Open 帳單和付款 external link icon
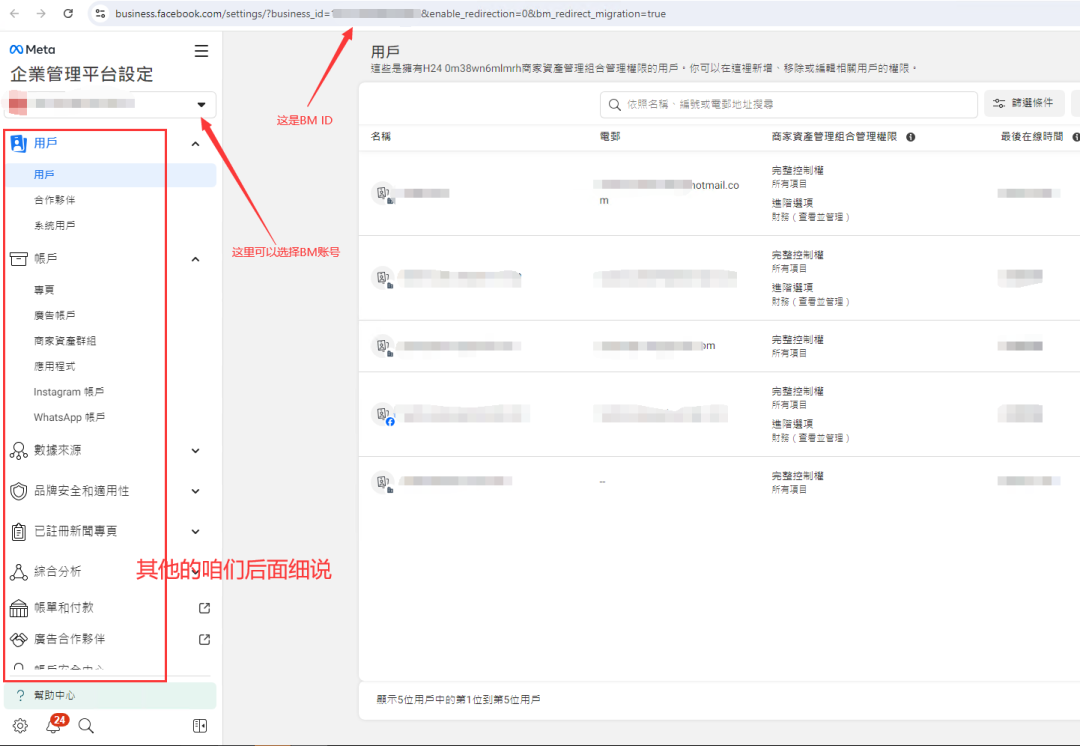The width and height of the screenshot is (1080, 746). [205, 608]
